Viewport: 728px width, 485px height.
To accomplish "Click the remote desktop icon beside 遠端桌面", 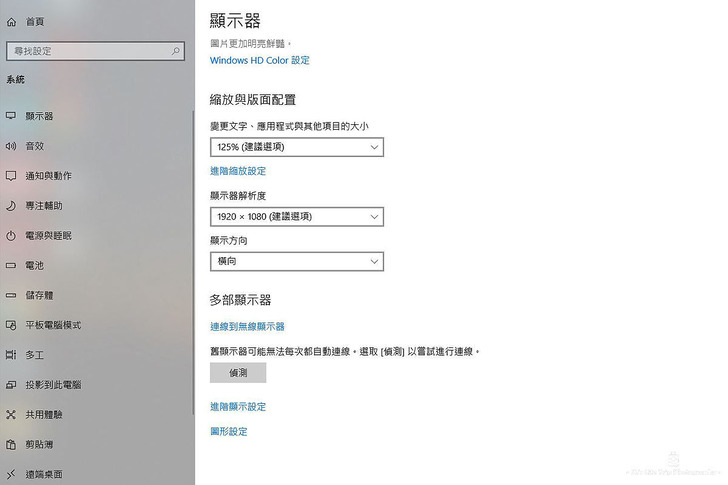I will [x=11, y=474].
